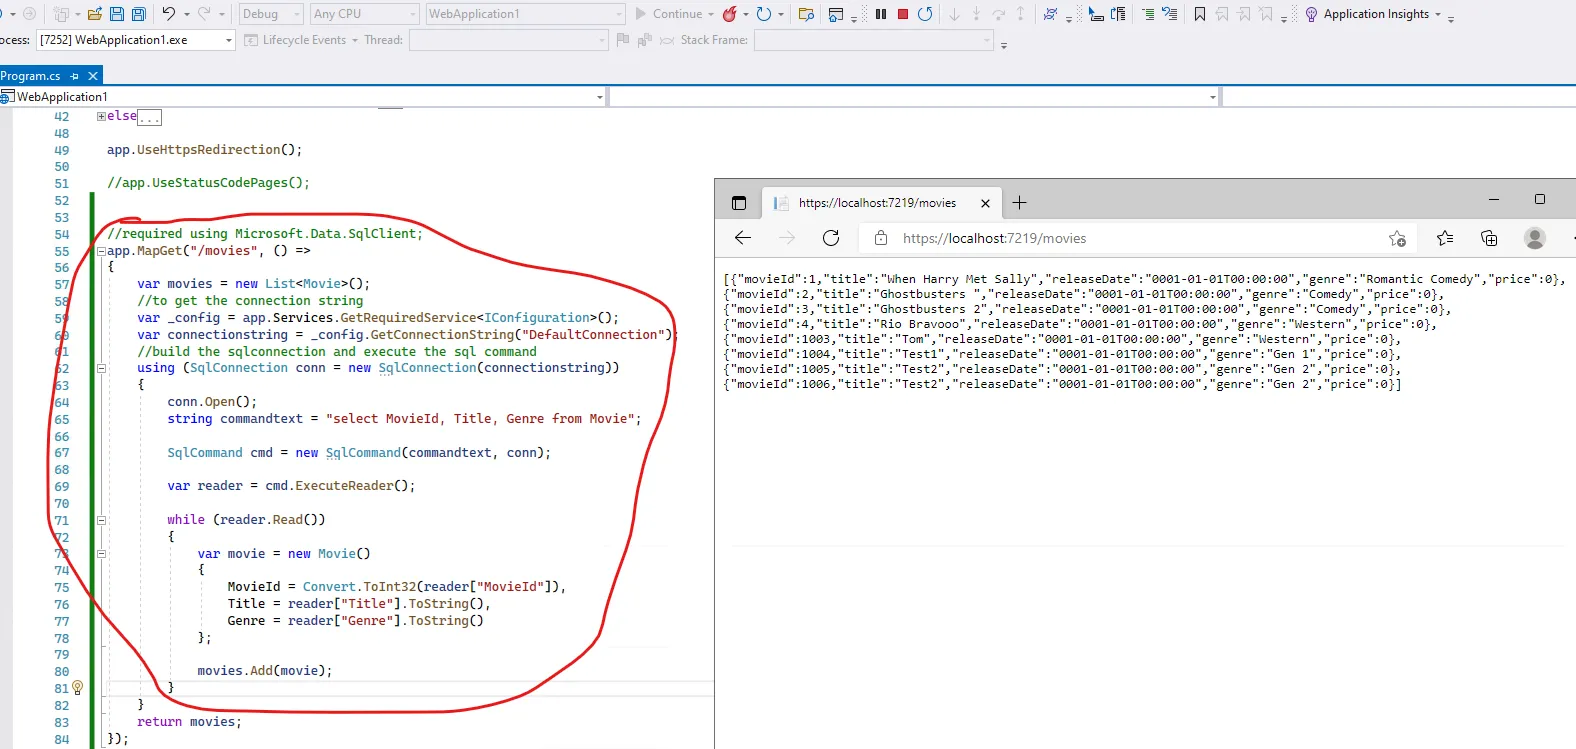Click the app.UseHttpsRedirection() code line
The width and height of the screenshot is (1576, 749).
204,150
